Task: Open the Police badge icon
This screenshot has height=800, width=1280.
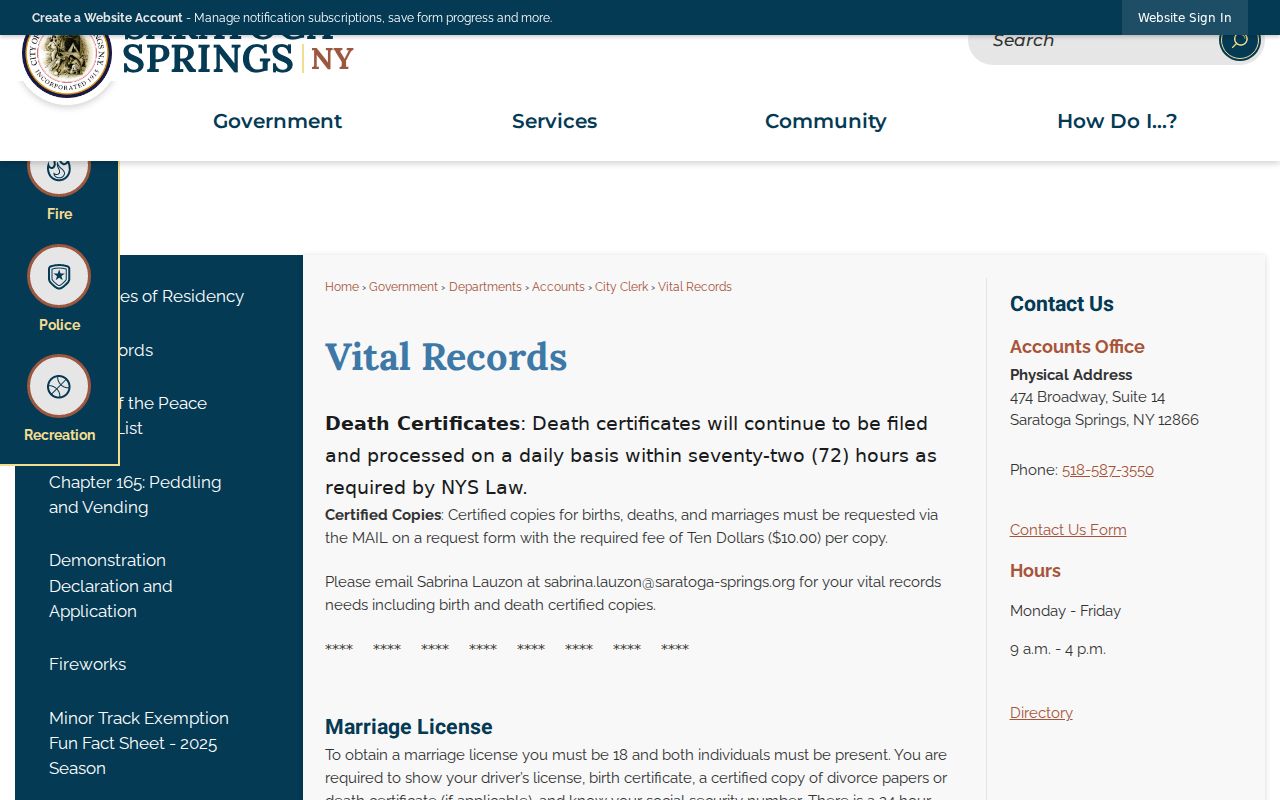Action: pos(59,276)
